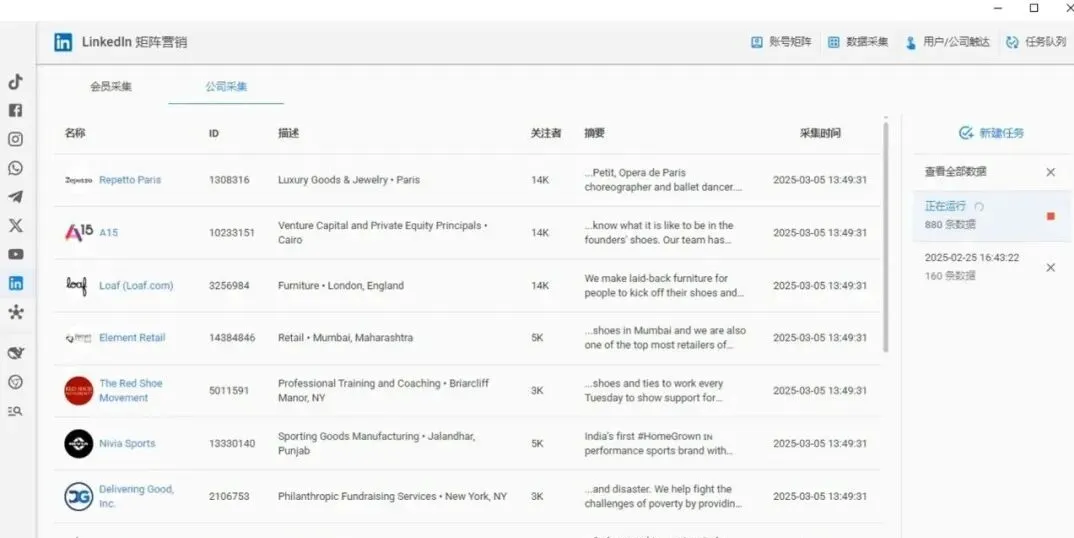Delete the 2025-02-25 16:43:22 task entry
This screenshot has height=538, width=1074.
coord(1051,267)
